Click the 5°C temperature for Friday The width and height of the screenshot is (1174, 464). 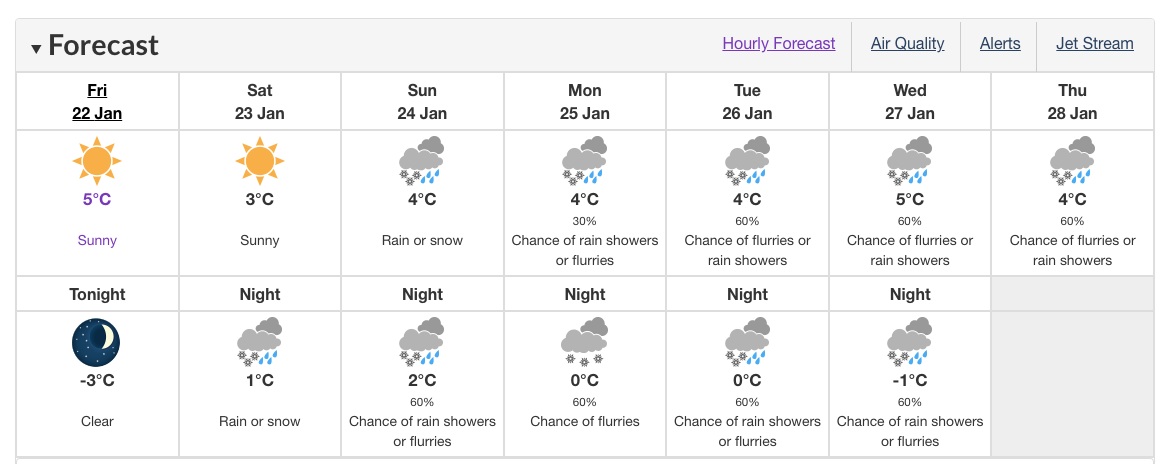pos(97,200)
